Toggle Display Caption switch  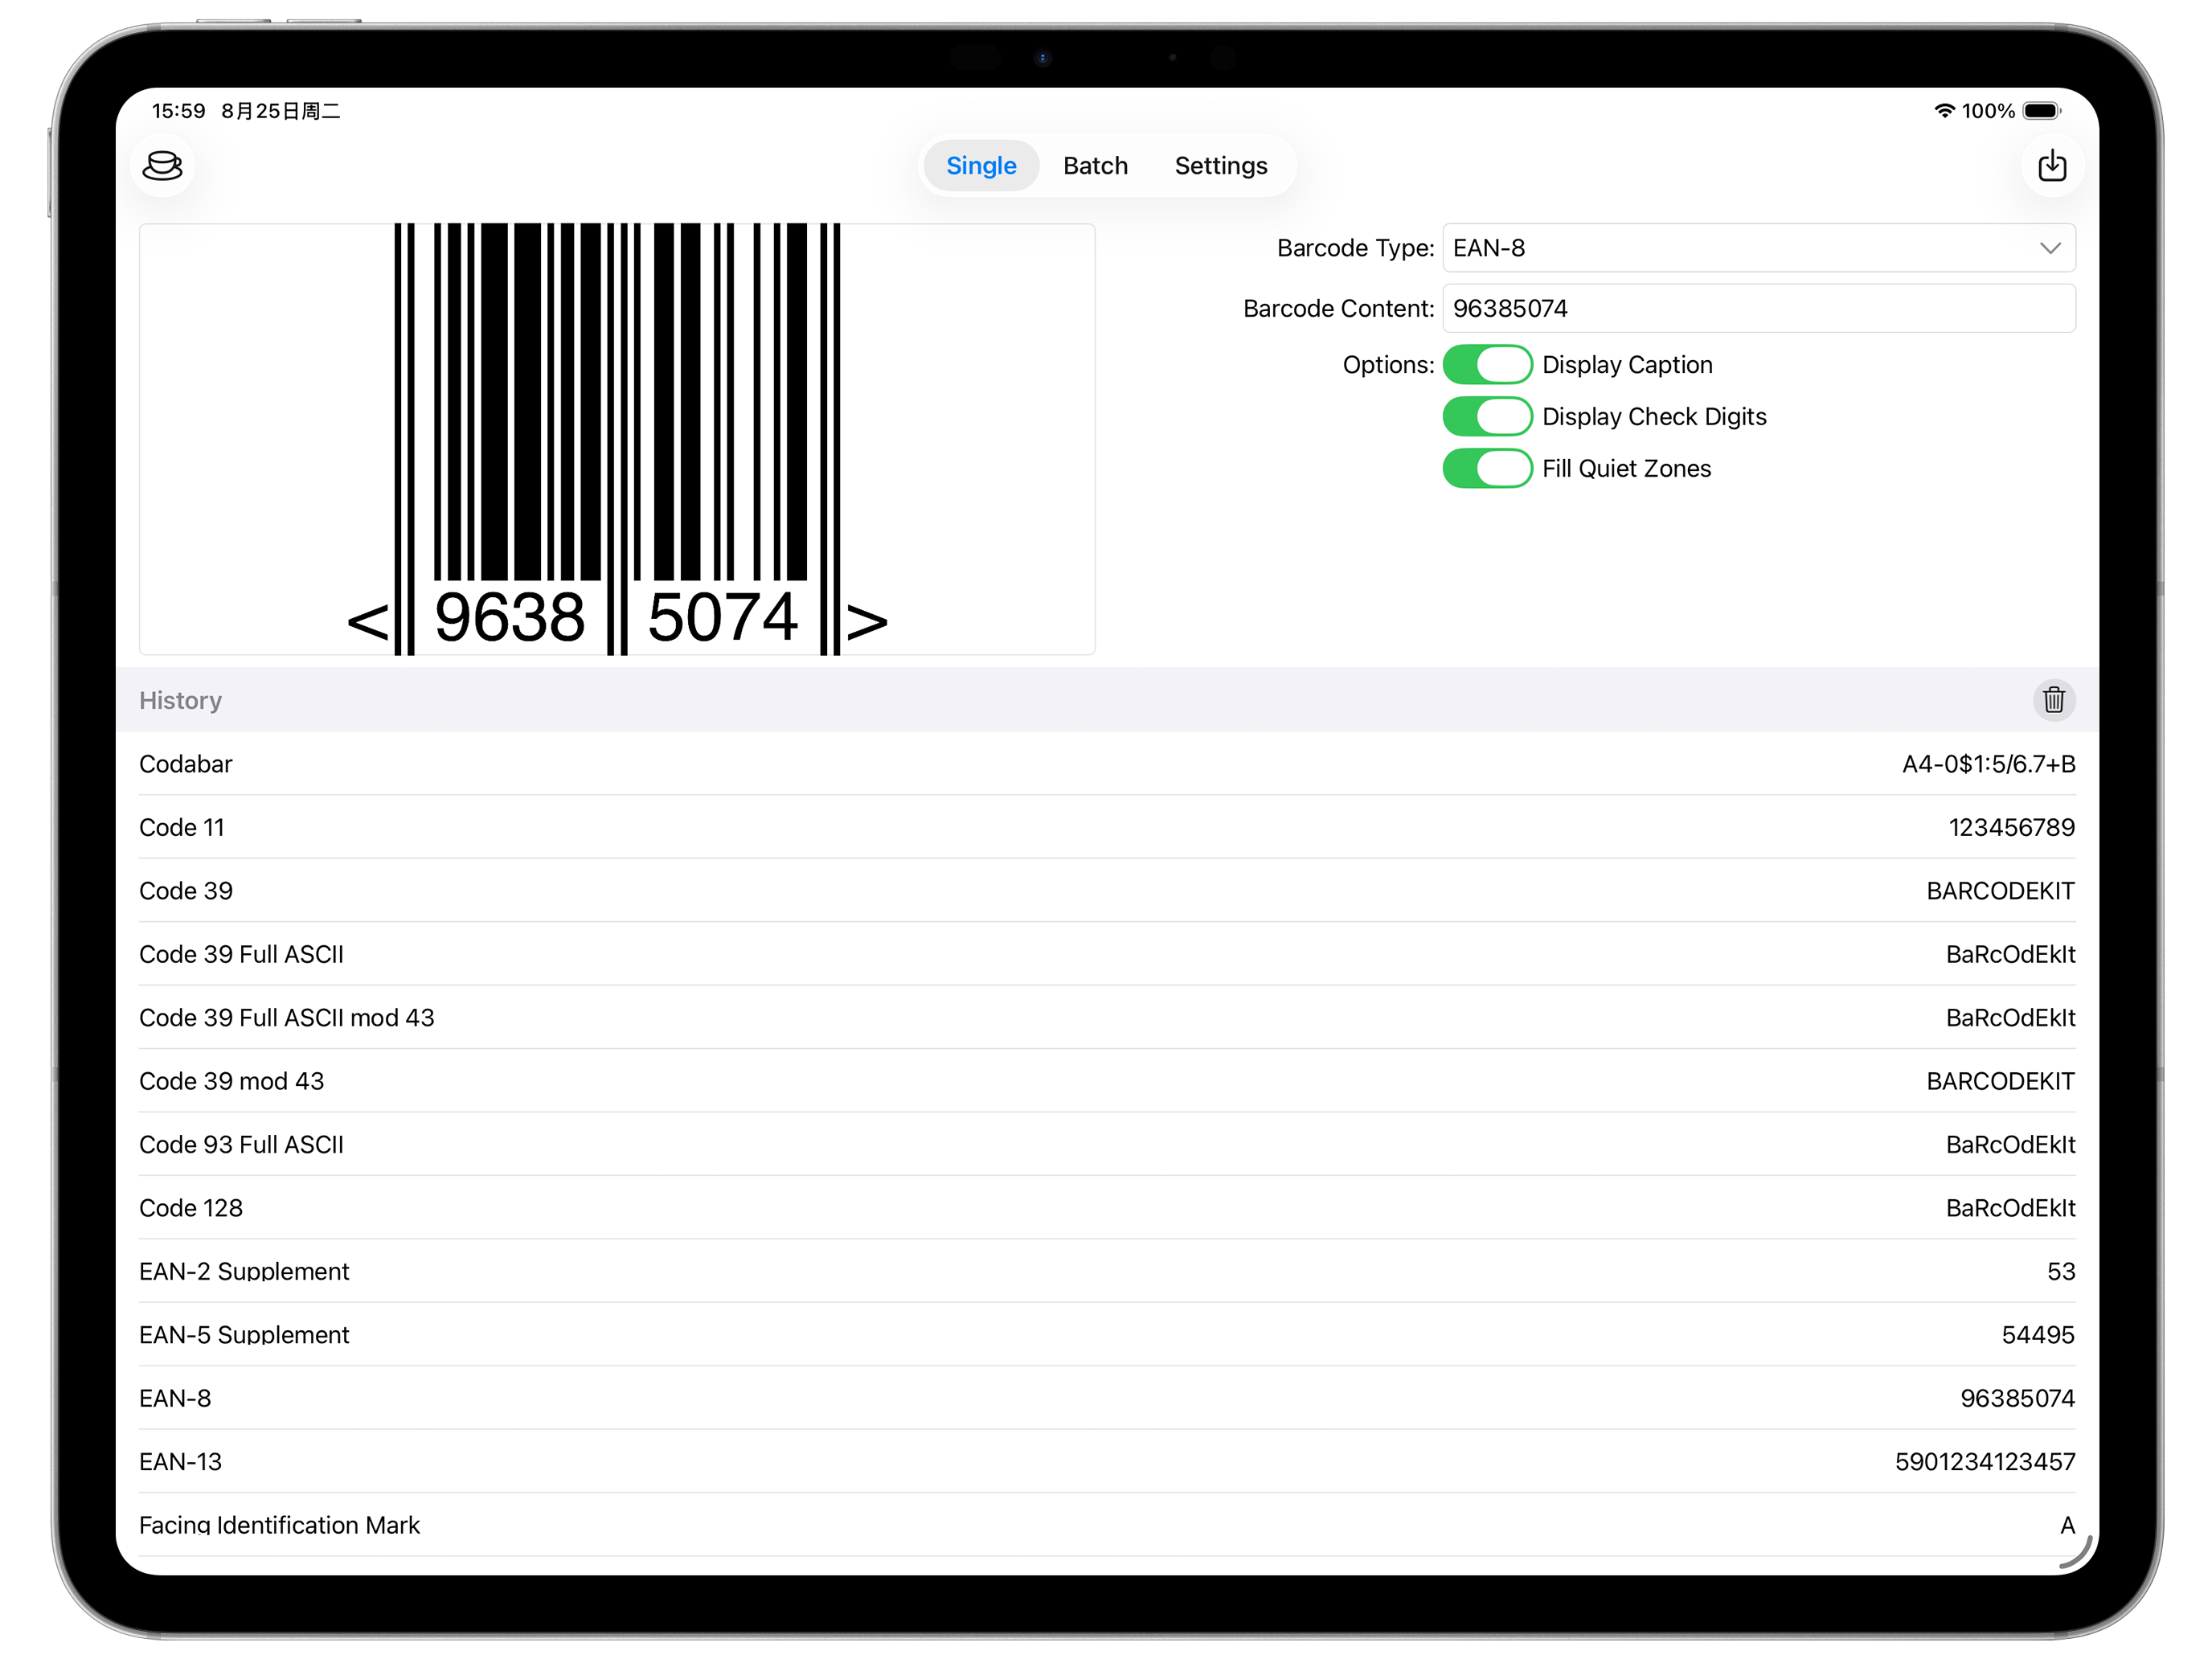(1486, 365)
